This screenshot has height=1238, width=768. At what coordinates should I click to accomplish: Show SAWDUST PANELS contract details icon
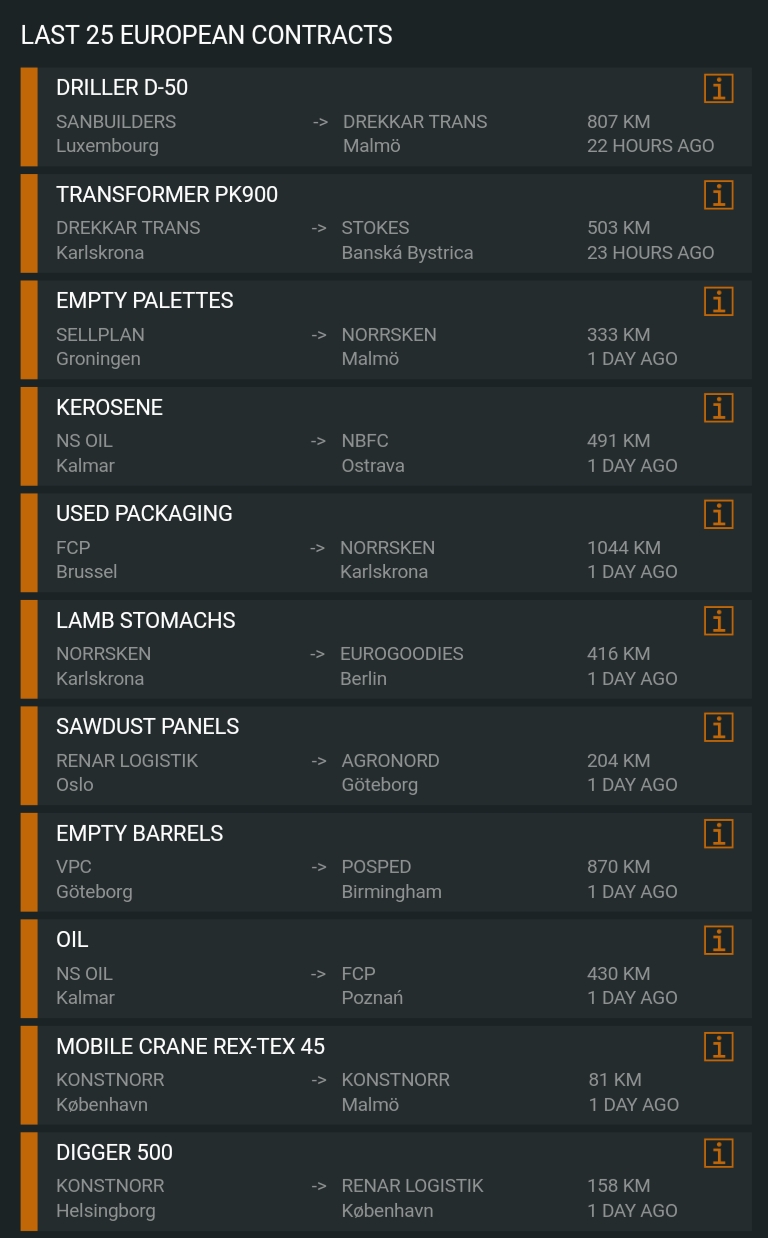[718, 728]
